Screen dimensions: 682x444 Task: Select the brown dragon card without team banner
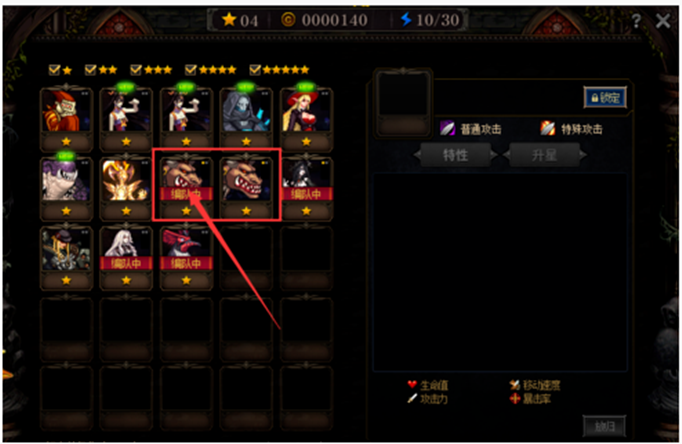[246, 187]
